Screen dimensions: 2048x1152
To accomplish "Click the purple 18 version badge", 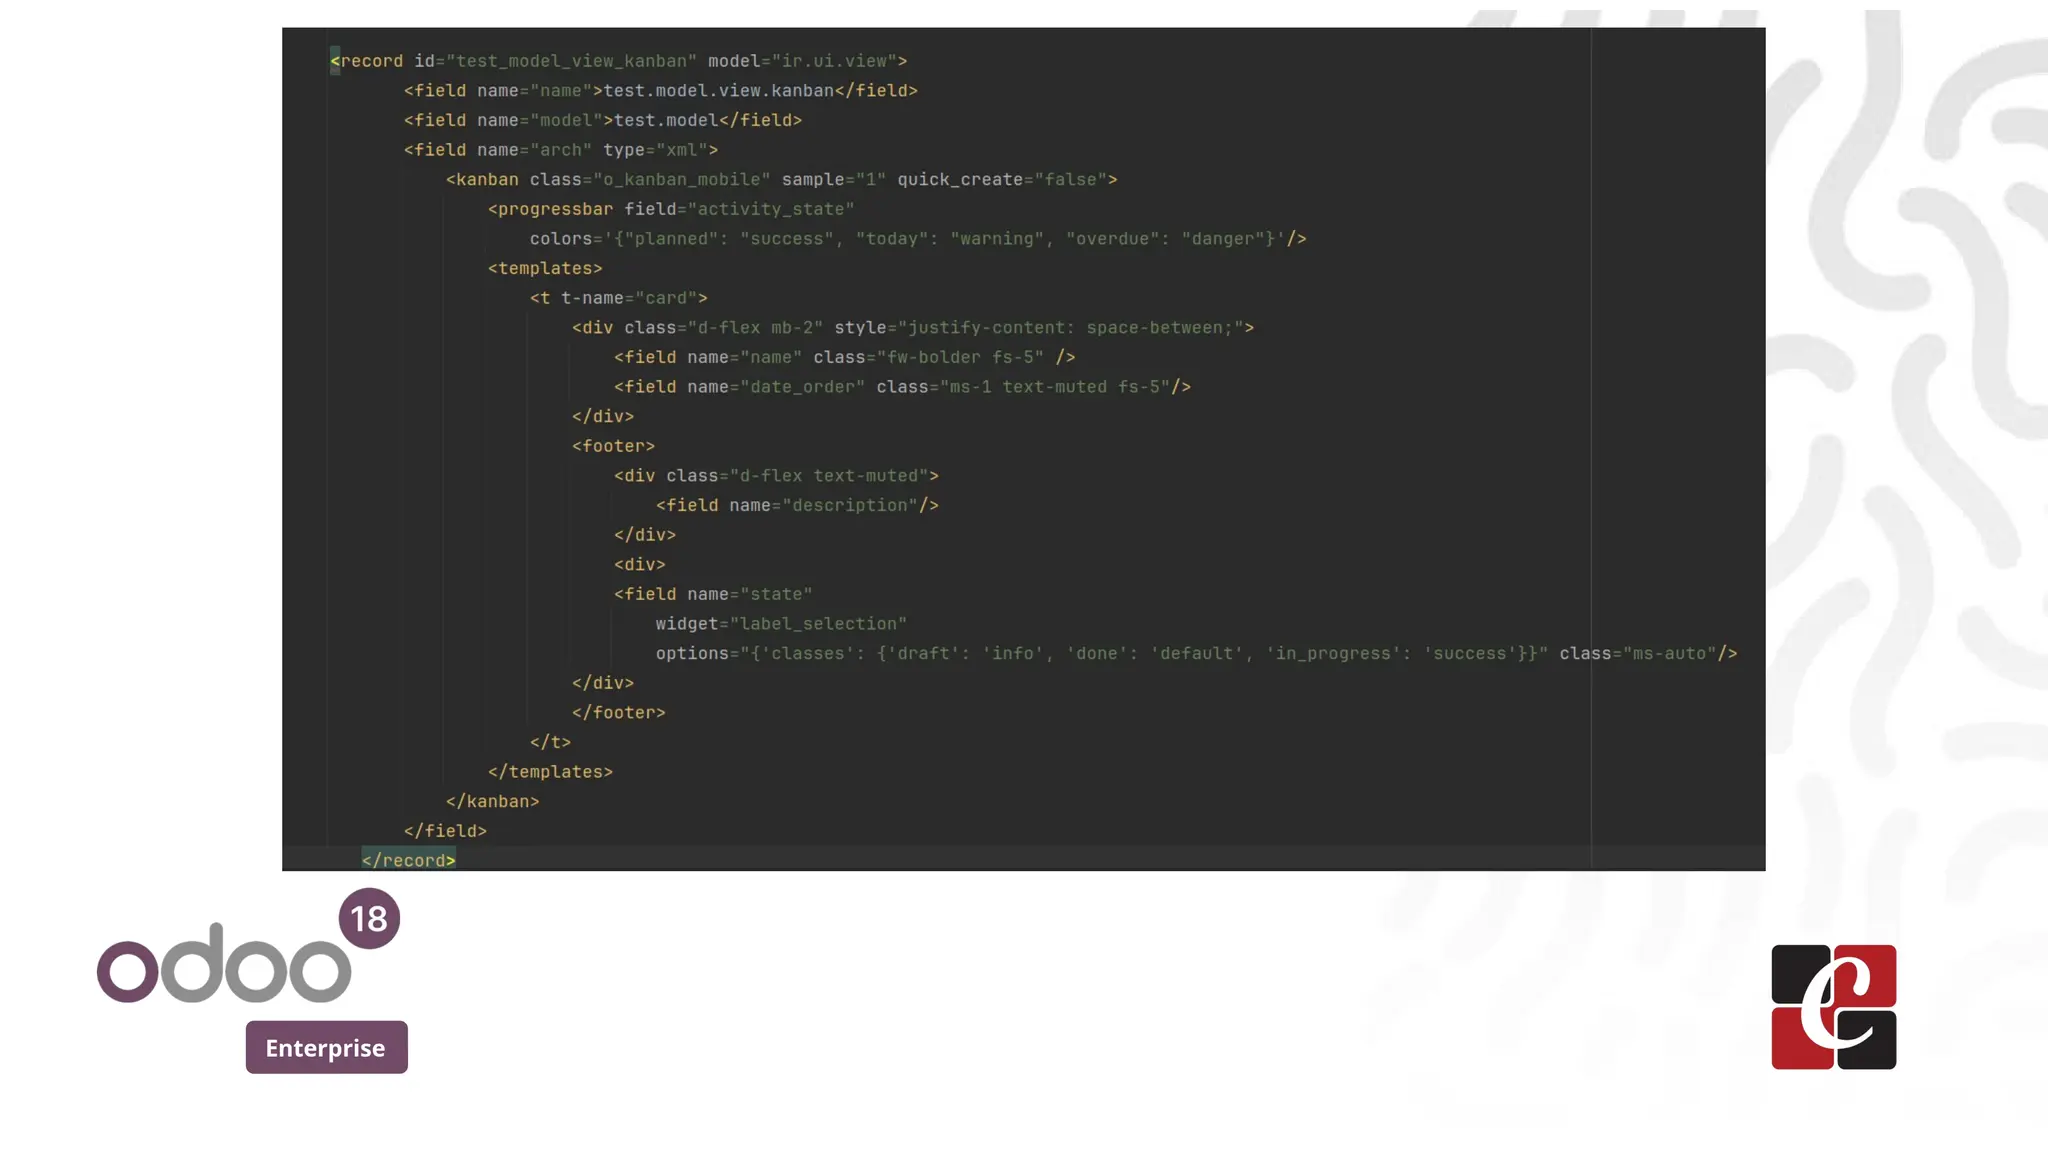I will click(x=369, y=918).
